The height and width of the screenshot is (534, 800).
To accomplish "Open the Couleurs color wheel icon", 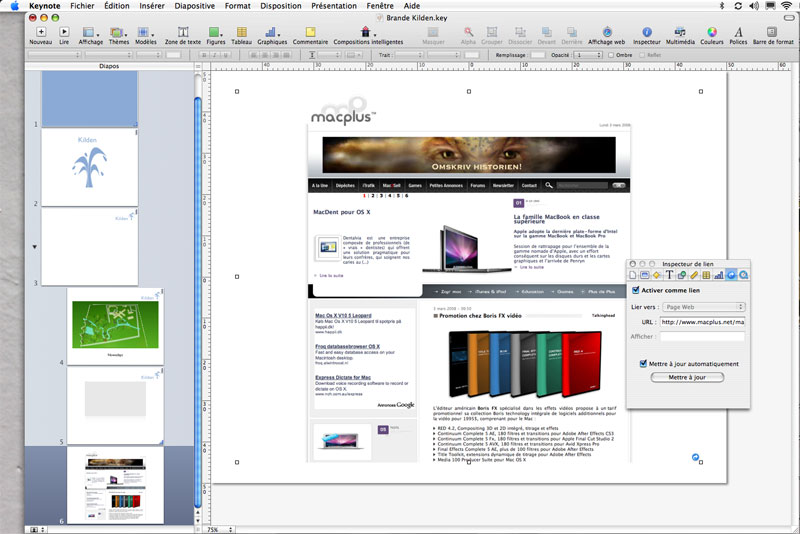I will tap(712, 32).
